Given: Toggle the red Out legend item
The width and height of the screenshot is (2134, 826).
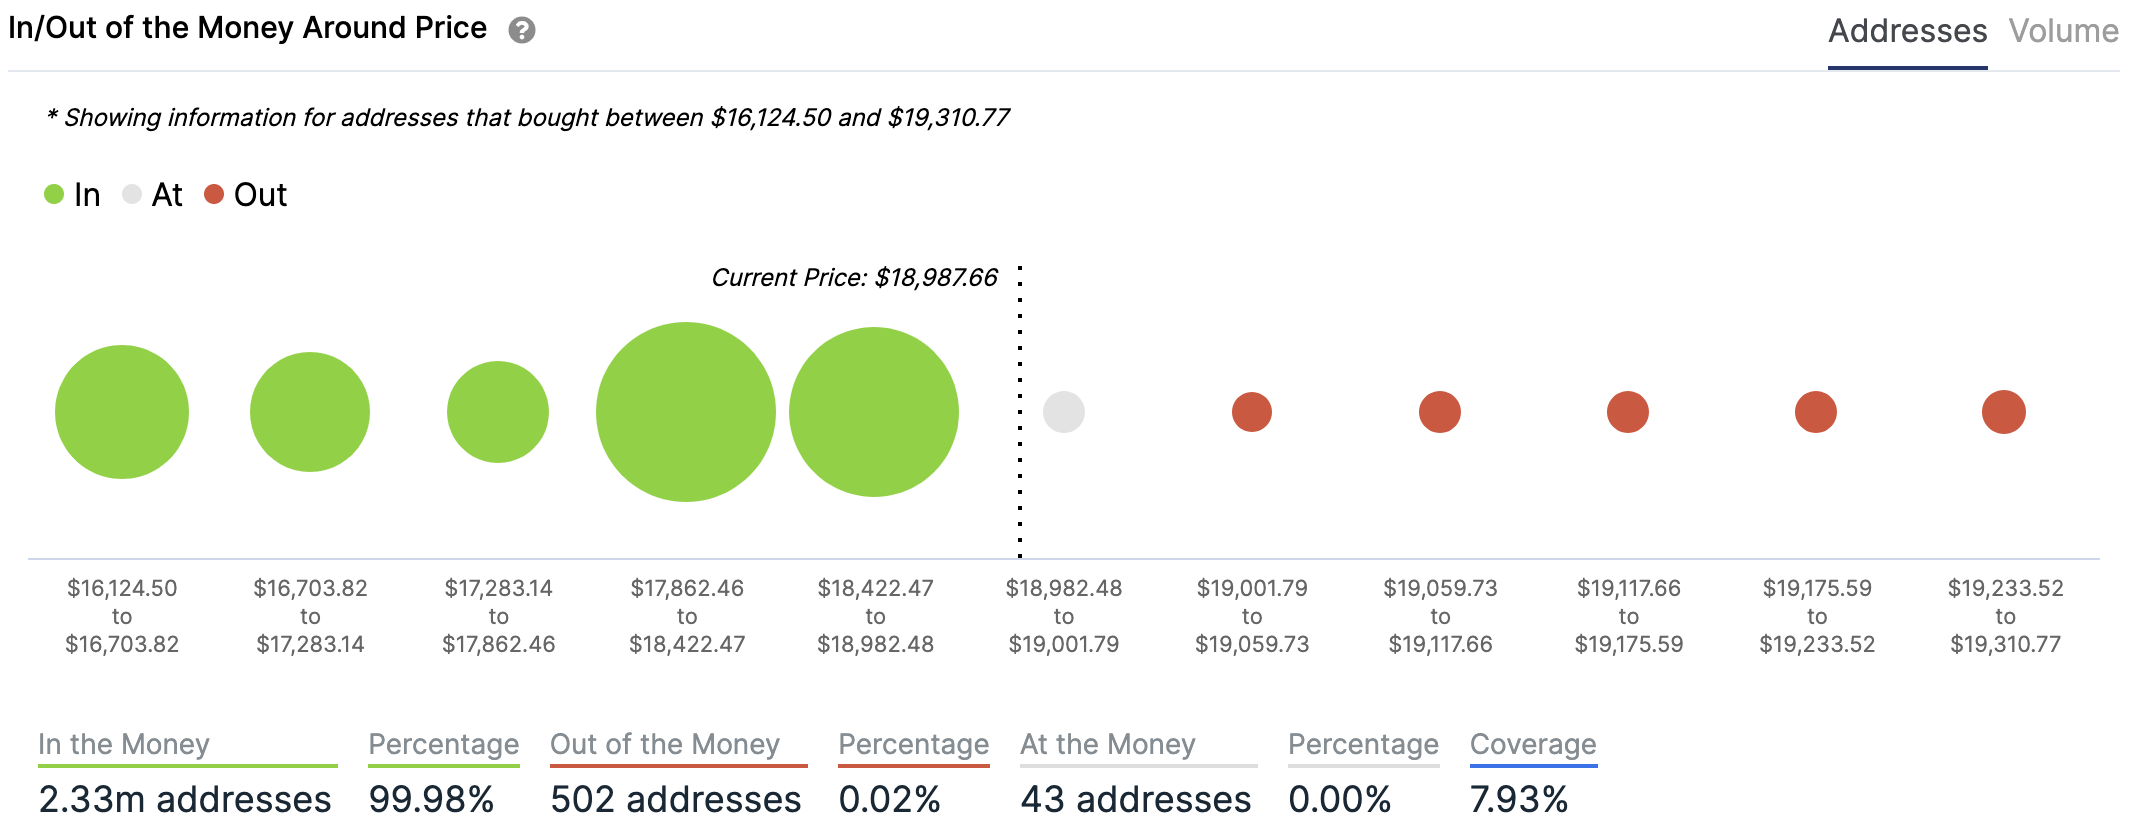Looking at the screenshot, I should pos(246,194).
